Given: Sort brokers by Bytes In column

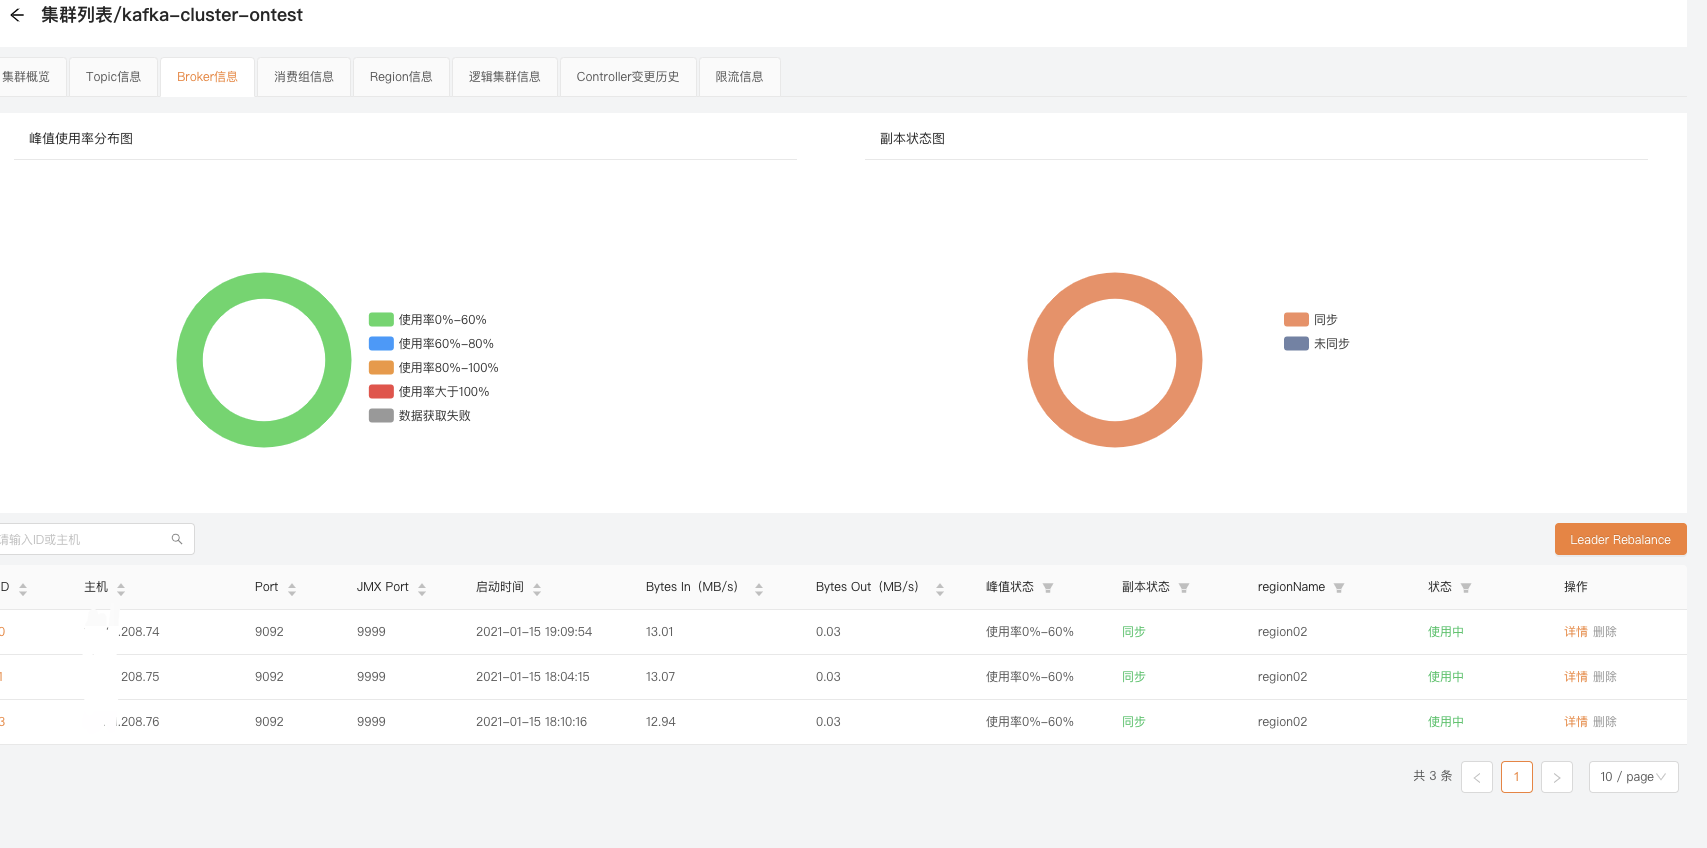Looking at the screenshot, I should (x=759, y=588).
